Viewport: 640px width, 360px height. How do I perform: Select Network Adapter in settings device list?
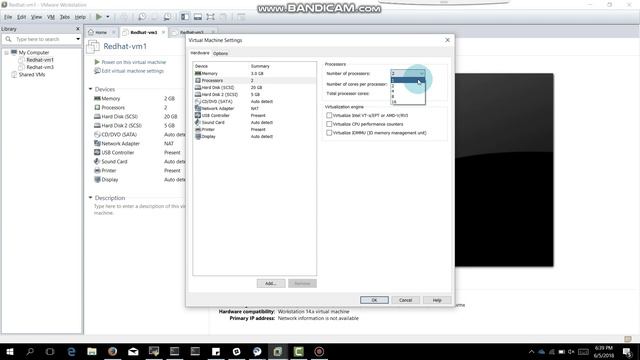254,108
